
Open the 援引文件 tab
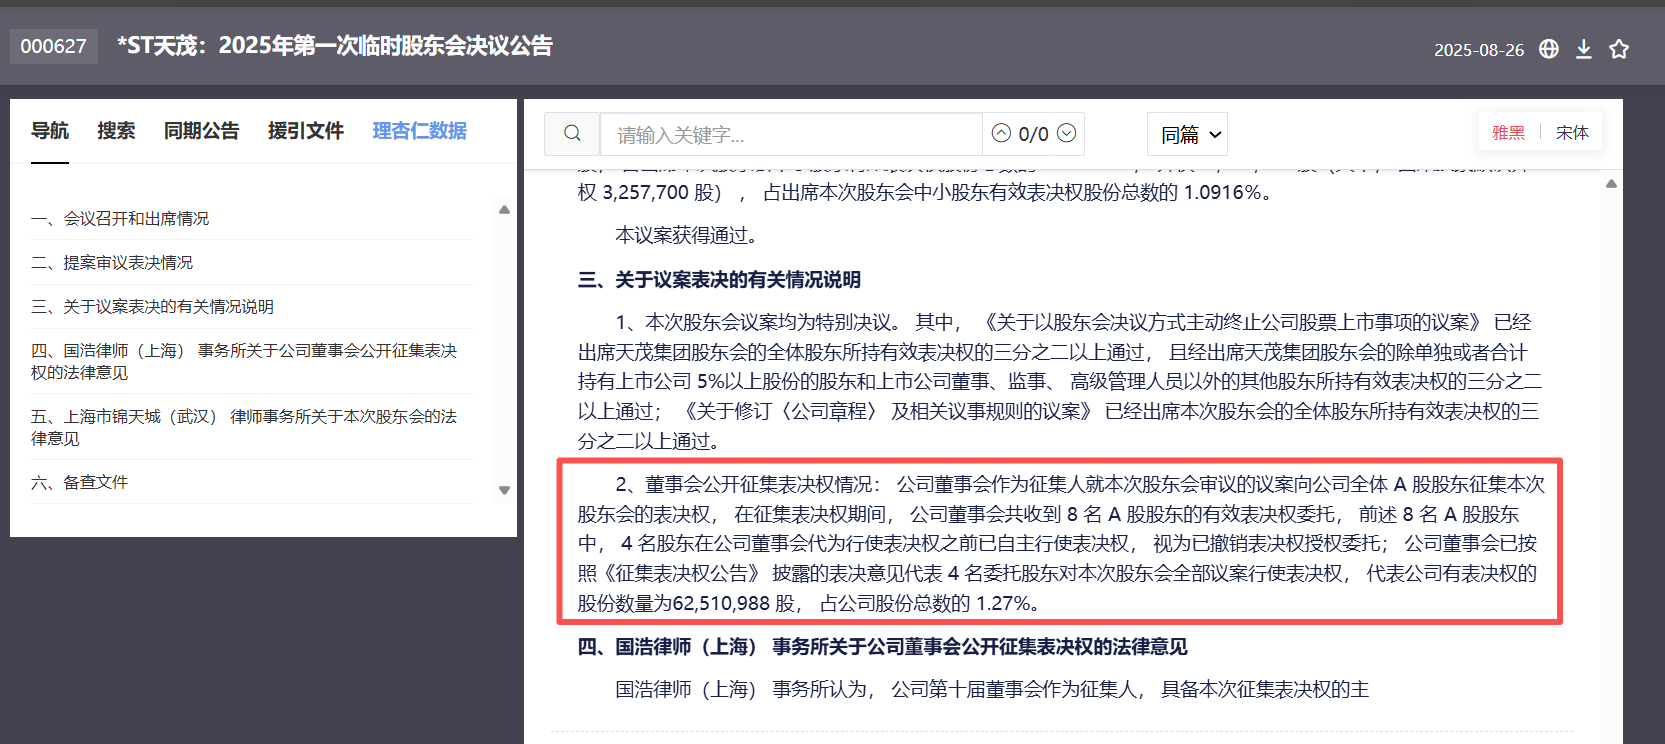tap(306, 131)
